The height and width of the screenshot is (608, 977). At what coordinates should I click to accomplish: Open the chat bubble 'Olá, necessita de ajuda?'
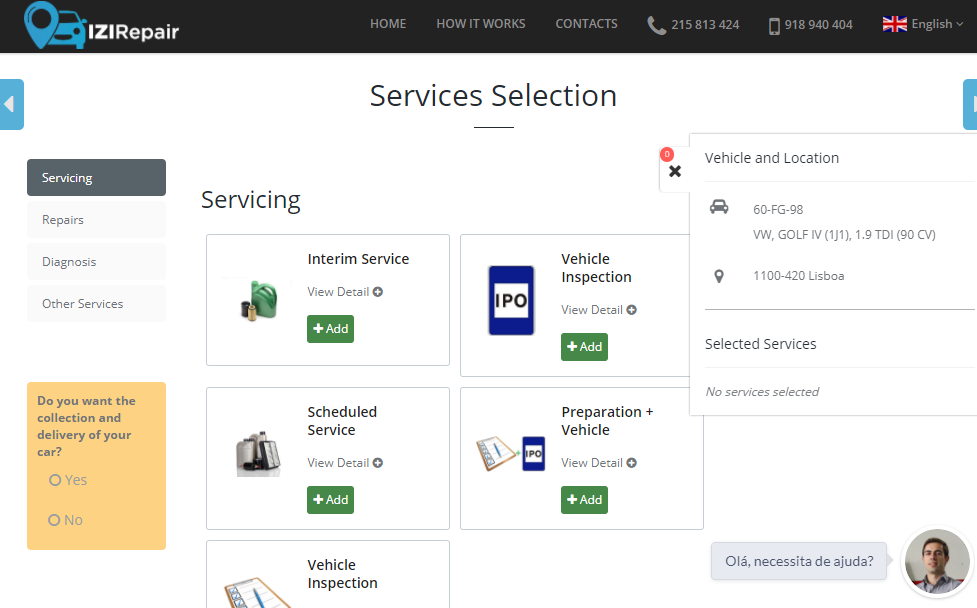[799, 561]
